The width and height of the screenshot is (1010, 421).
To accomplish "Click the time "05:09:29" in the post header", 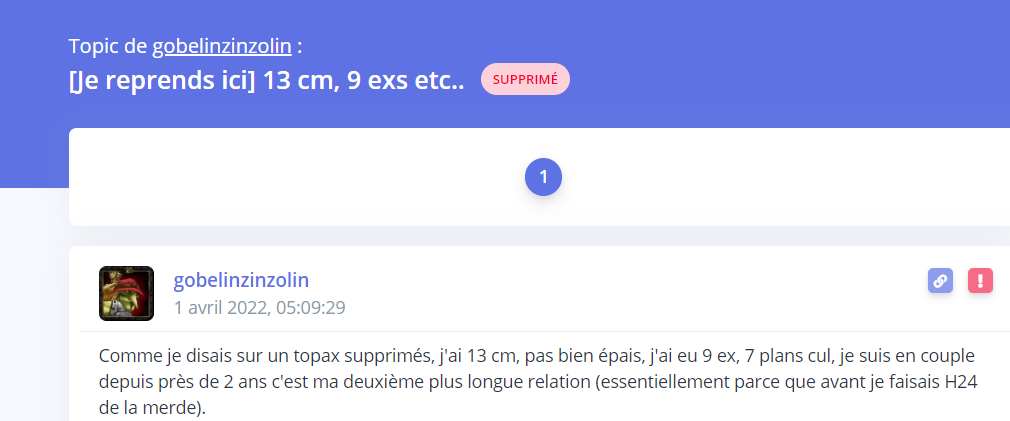I will 308,307.
